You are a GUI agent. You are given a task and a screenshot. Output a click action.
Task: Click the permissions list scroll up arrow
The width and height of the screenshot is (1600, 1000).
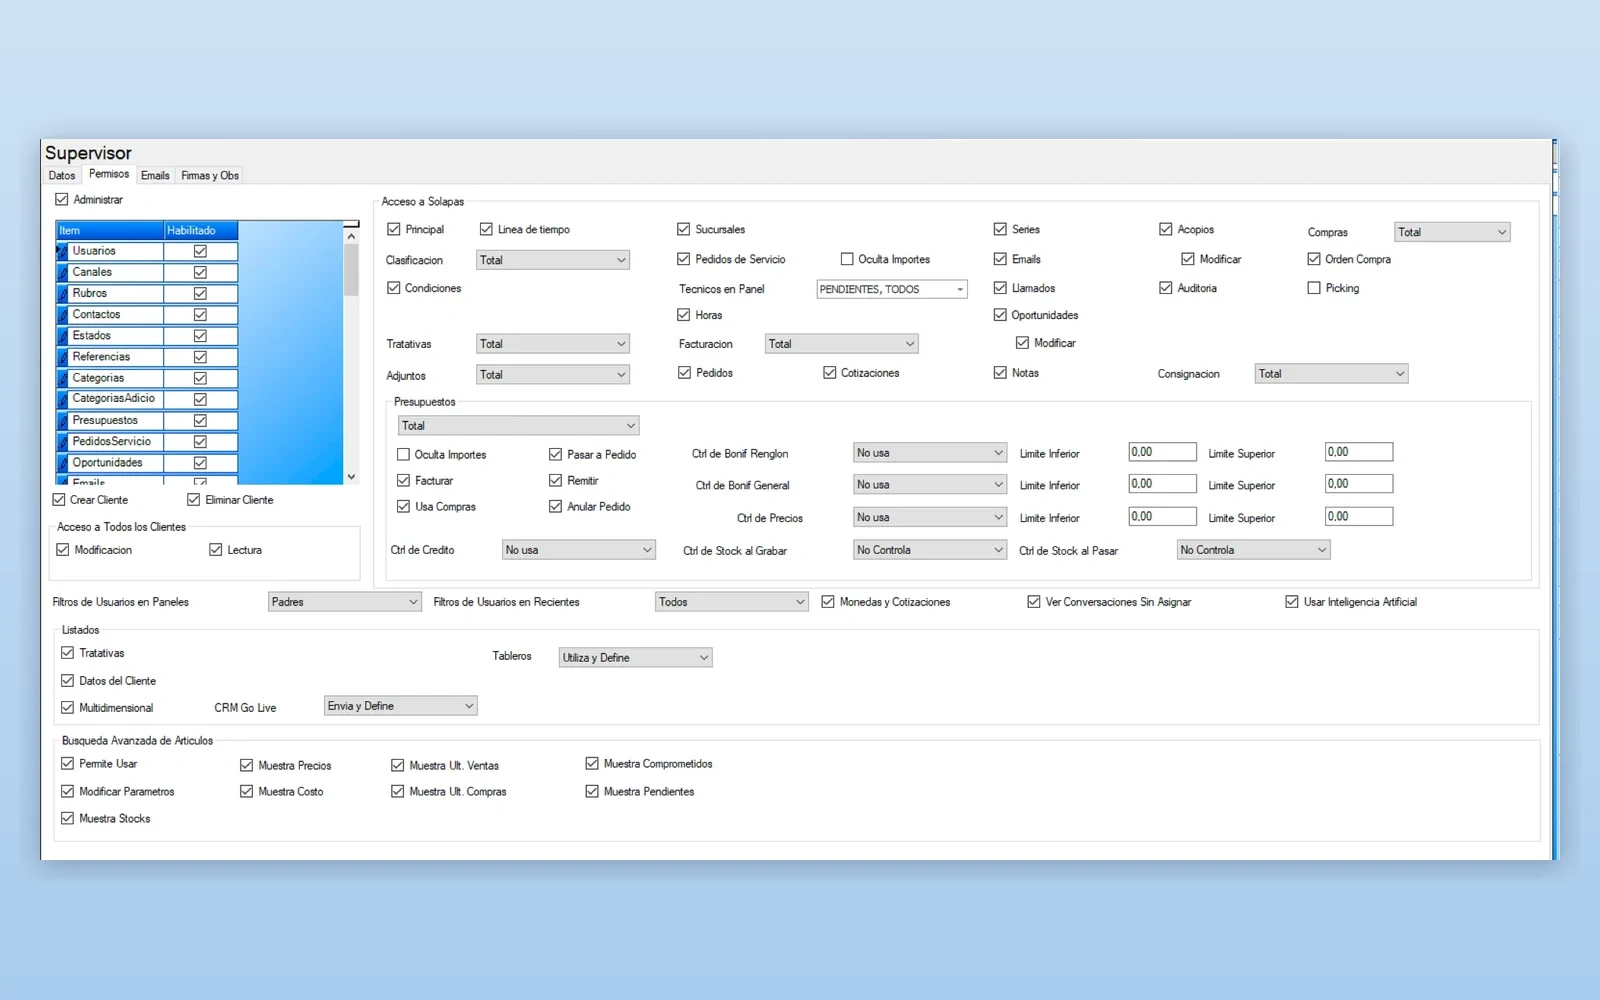(x=351, y=236)
